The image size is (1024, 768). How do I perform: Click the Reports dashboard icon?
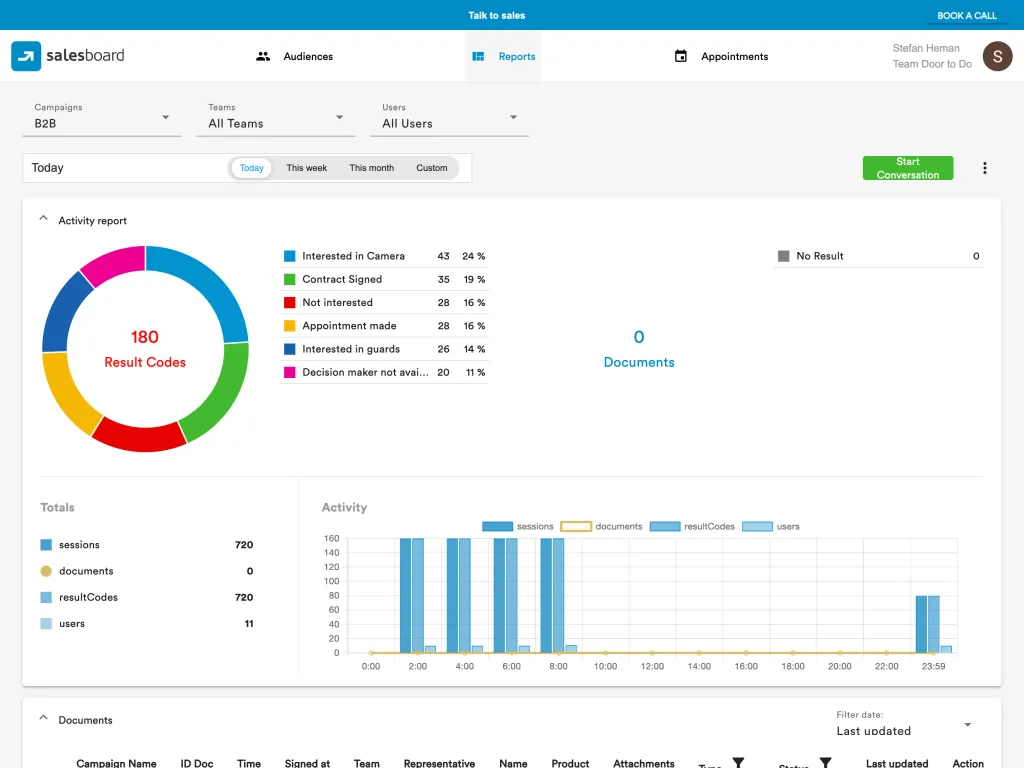pyautogui.click(x=478, y=57)
